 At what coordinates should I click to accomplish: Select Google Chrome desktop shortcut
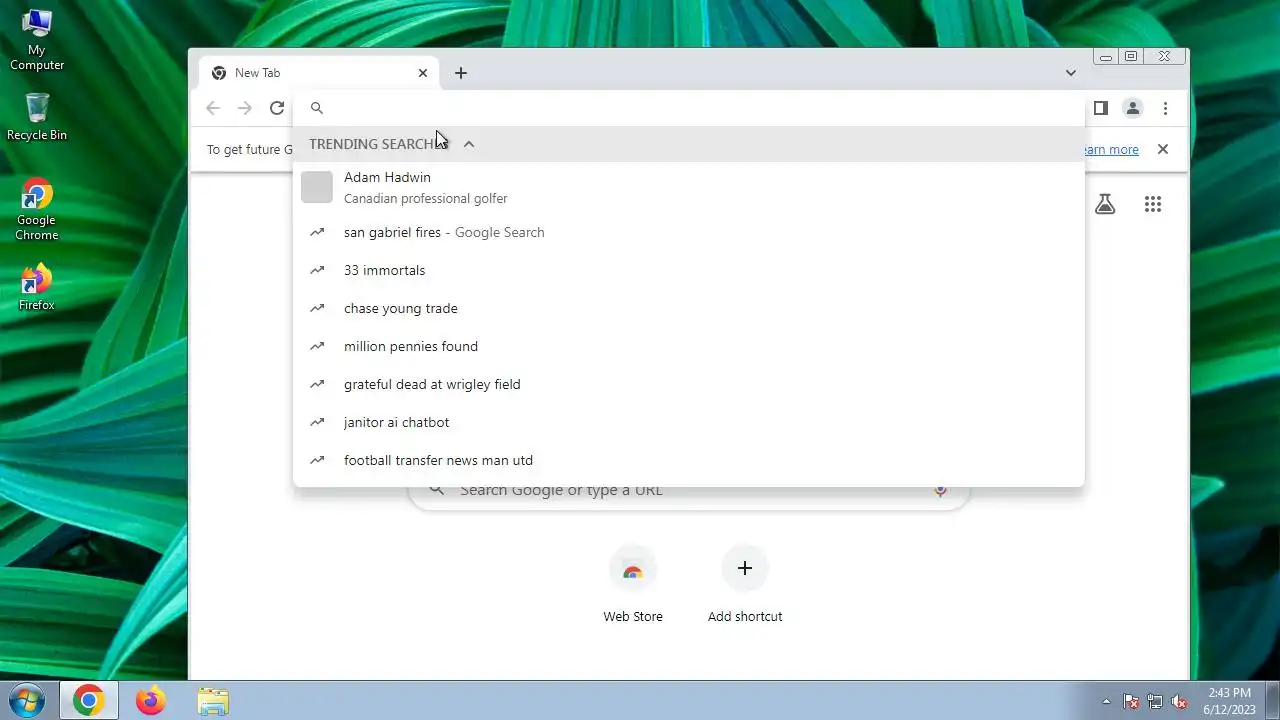click(x=37, y=210)
